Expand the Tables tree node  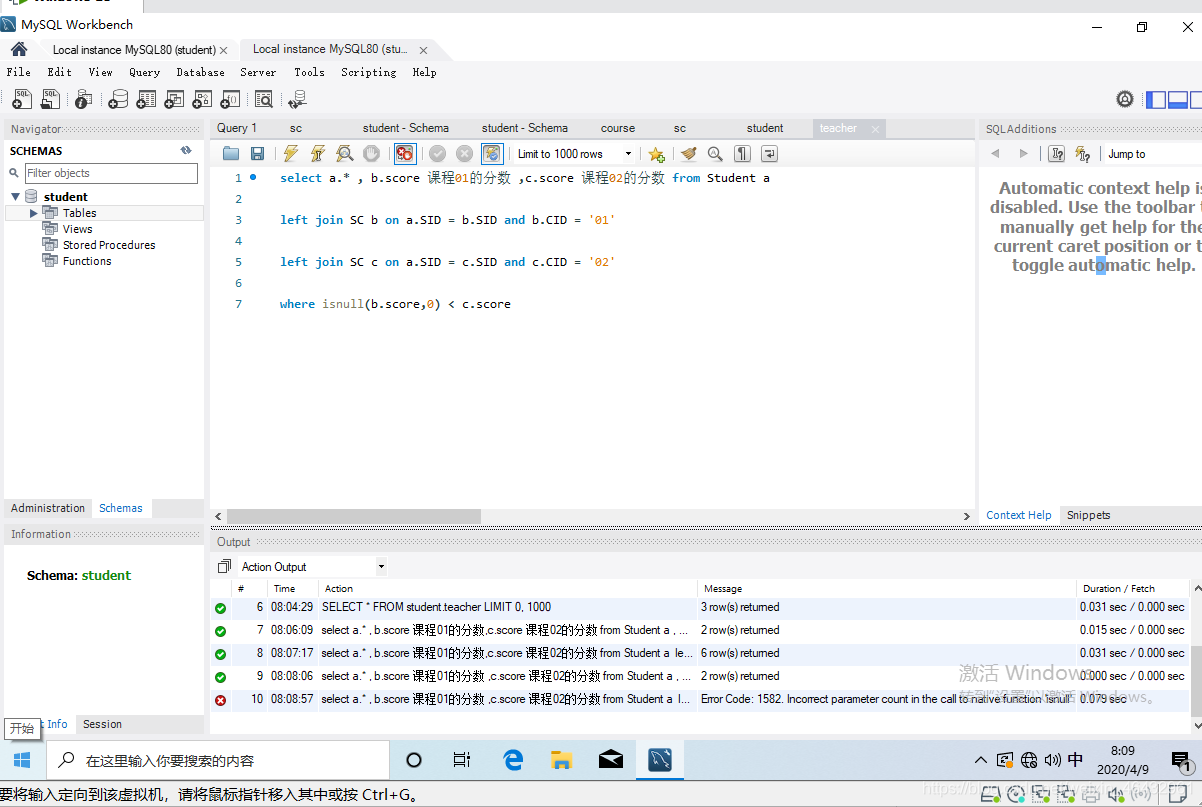33,213
